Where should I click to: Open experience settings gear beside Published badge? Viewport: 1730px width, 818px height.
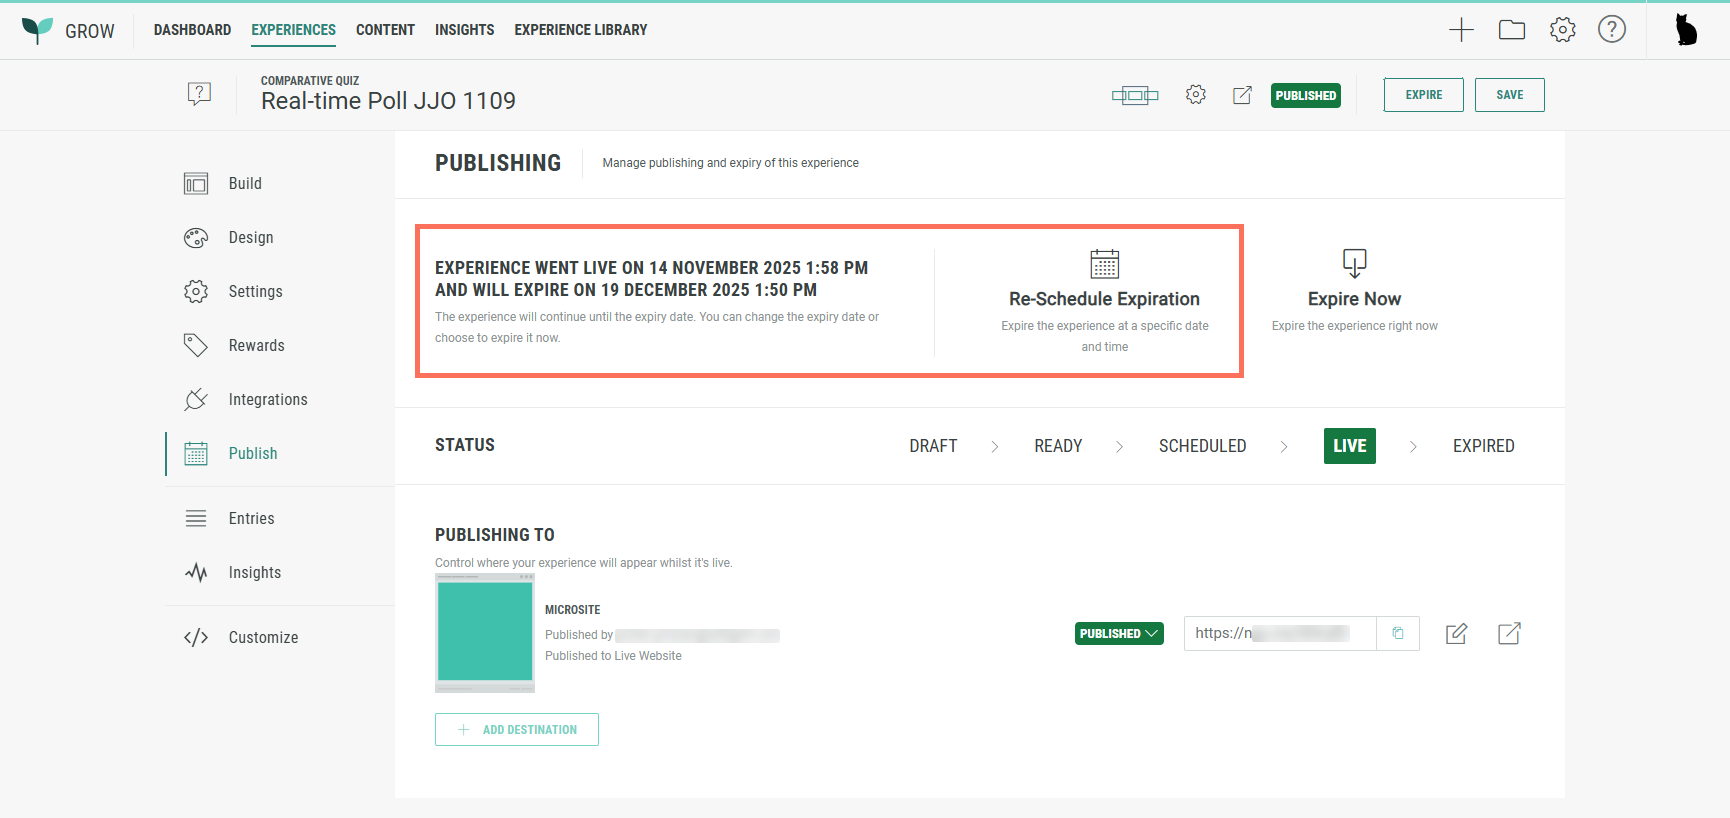[1195, 95]
